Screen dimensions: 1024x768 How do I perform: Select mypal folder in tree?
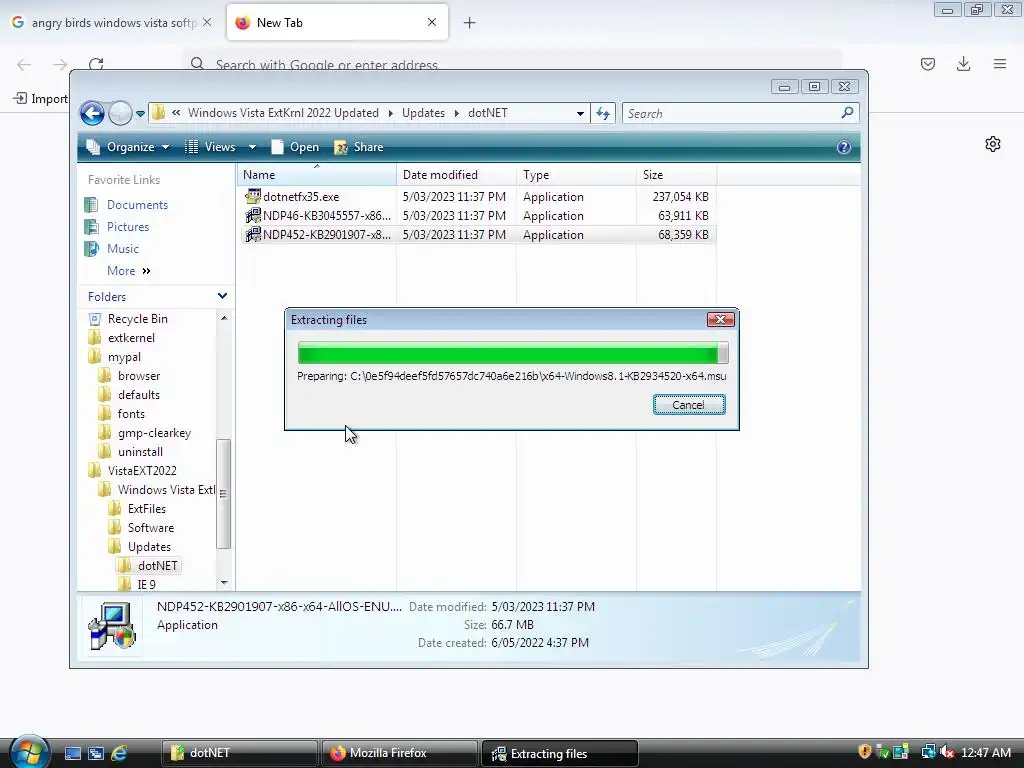pyautogui.click(x=124, y=357)
